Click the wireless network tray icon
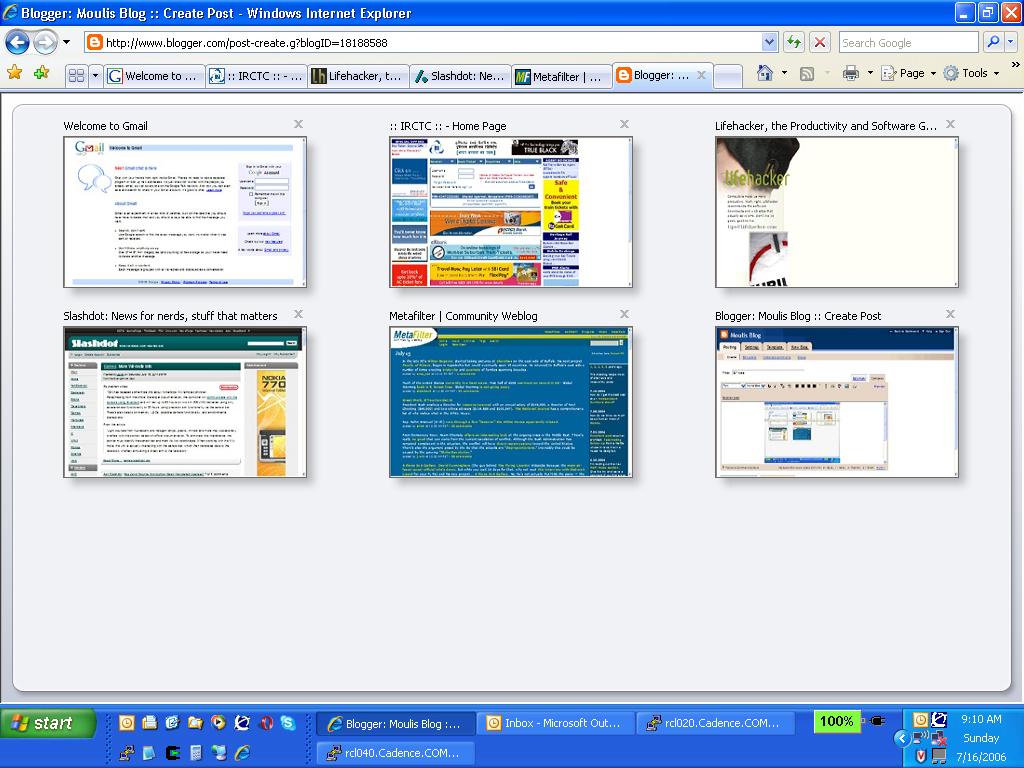1024x768 pixels. [x=921, y=738]
